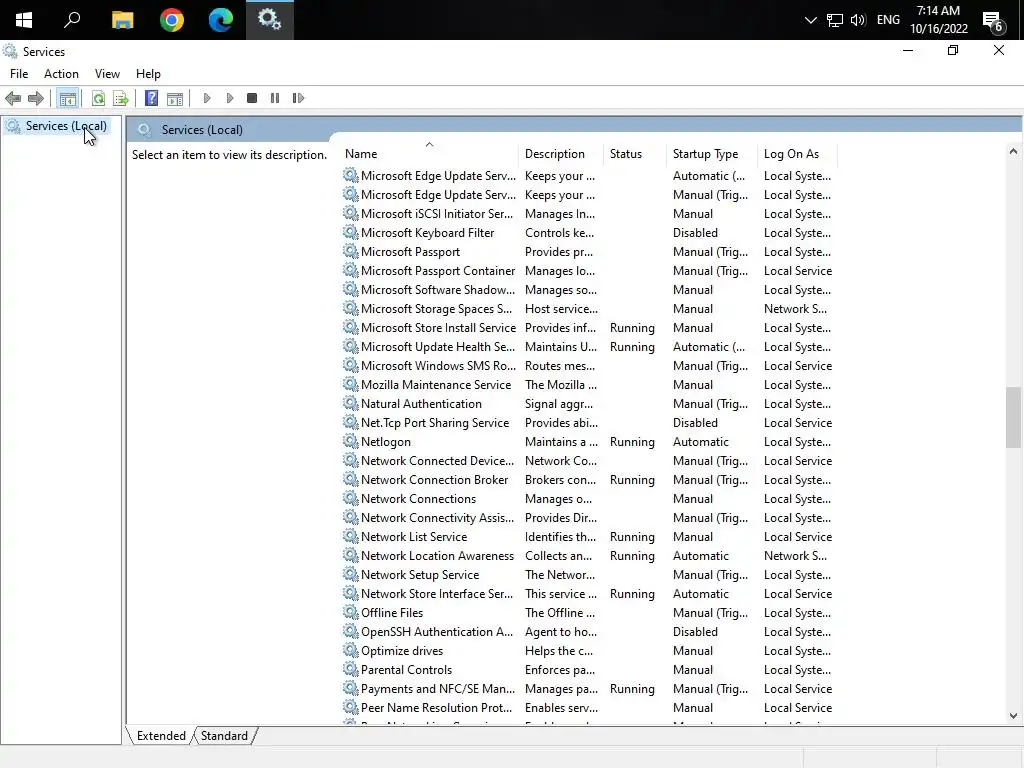The image size is (1024, 768).
Task: Launch Google Chrome from the taskbar
Action: pyautogui.click(x=172, y=20)
